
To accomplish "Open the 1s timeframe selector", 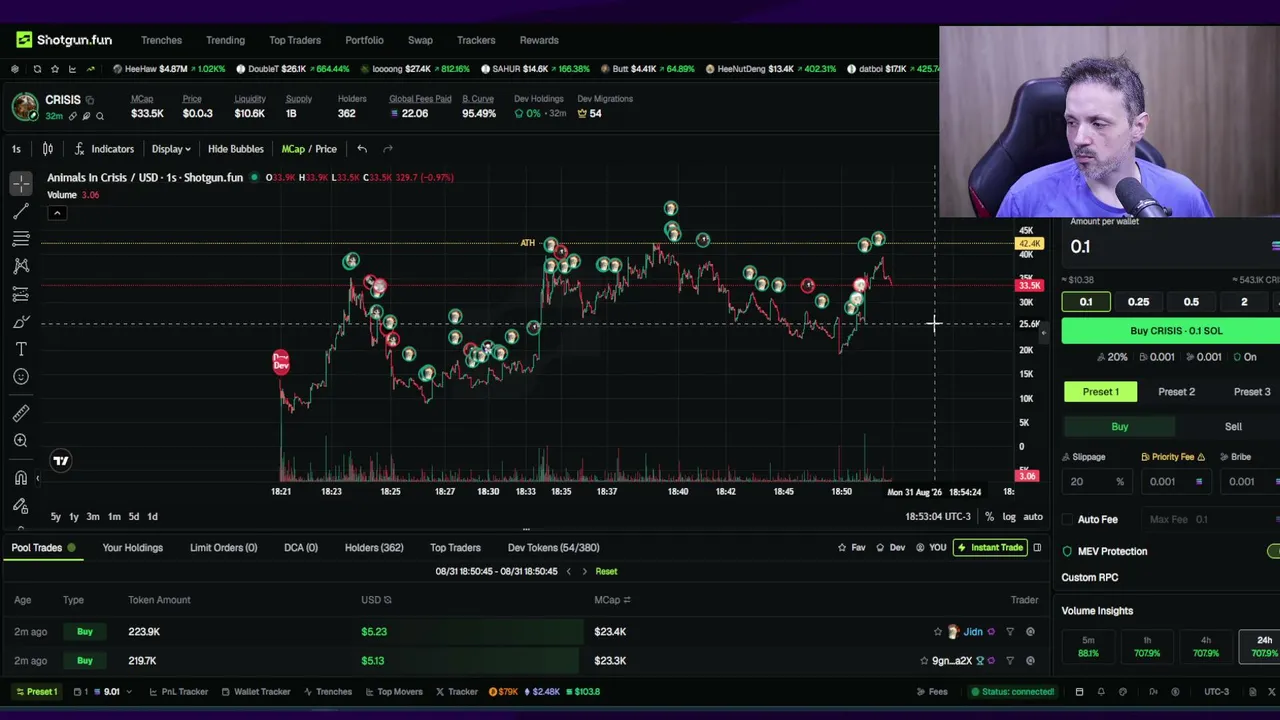I will pyautogui.click(x=16, y=149).
